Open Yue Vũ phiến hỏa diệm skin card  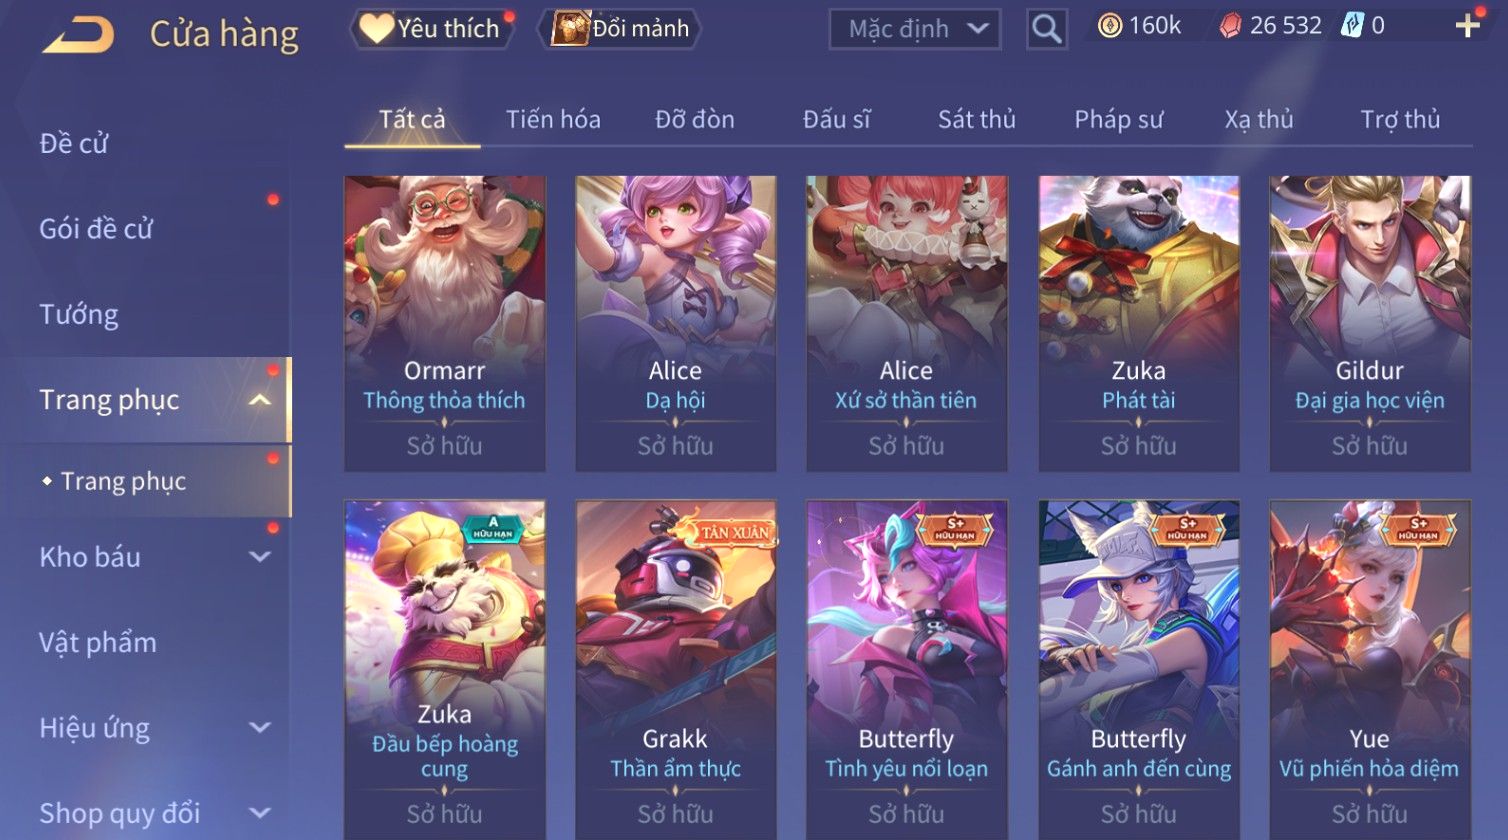click(1369, 670)
